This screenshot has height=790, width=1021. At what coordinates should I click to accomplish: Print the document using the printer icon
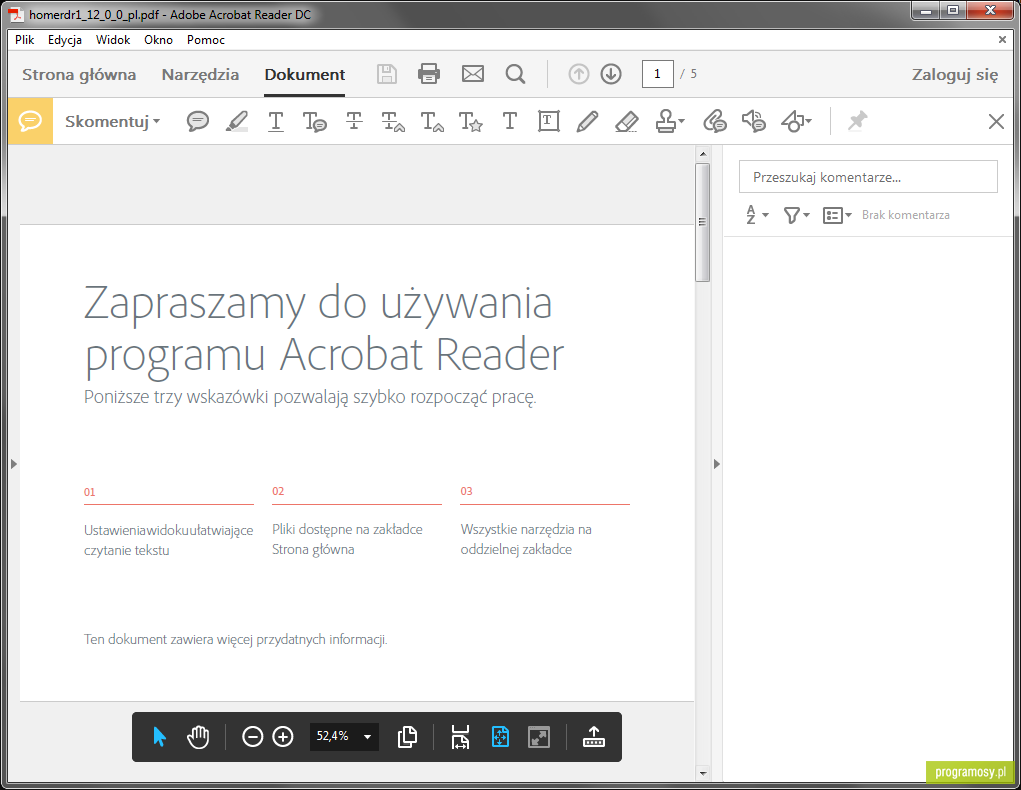point(428,74)
